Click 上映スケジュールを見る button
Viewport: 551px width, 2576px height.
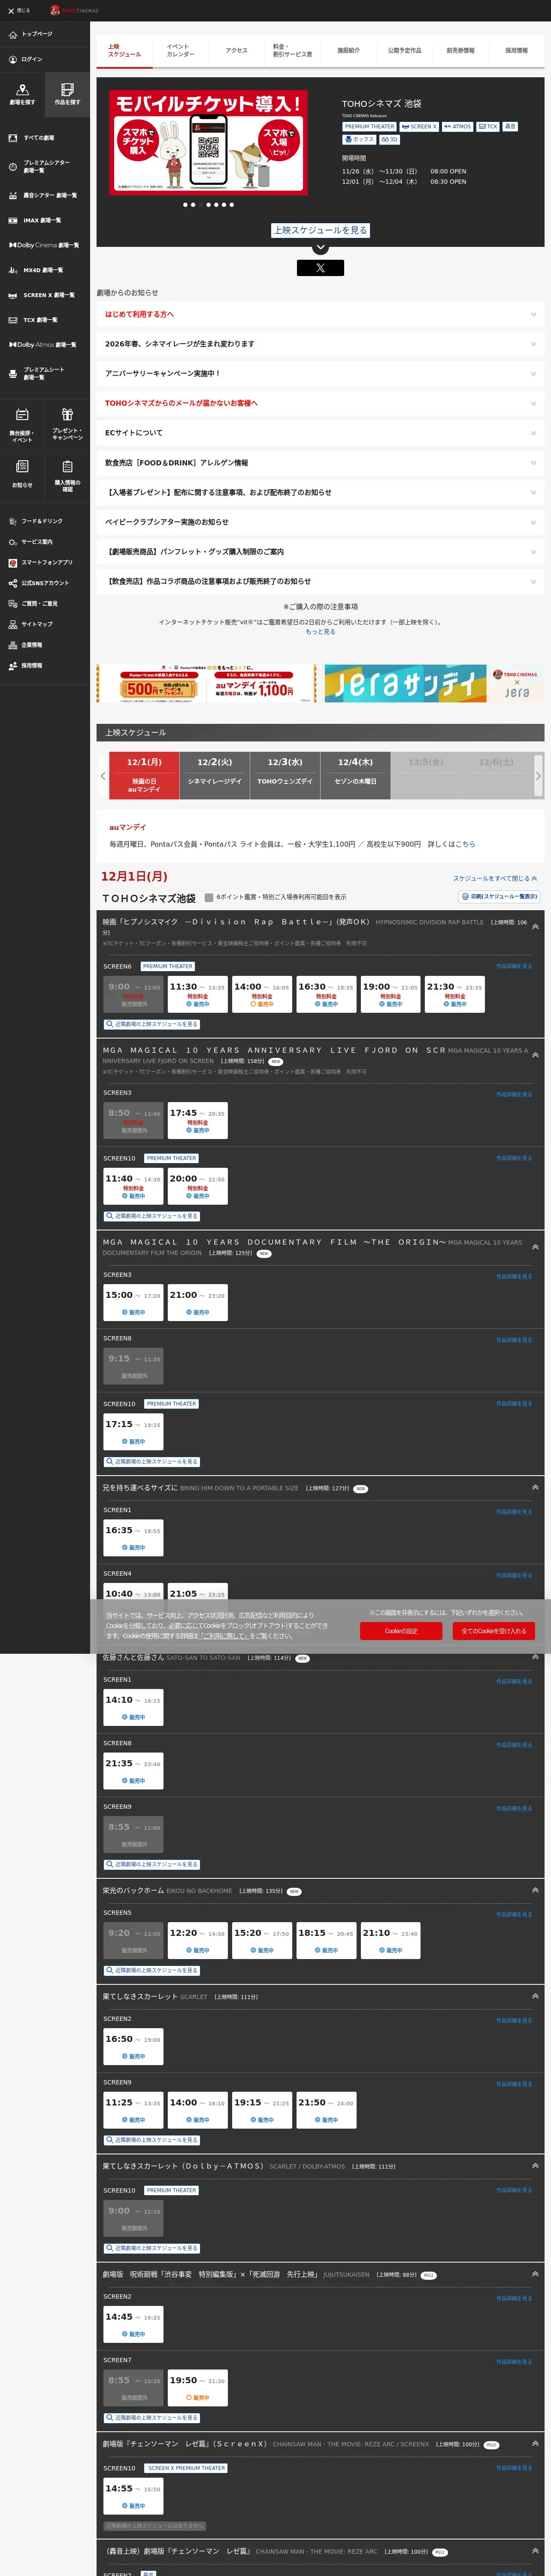click(x=320, y=230)
